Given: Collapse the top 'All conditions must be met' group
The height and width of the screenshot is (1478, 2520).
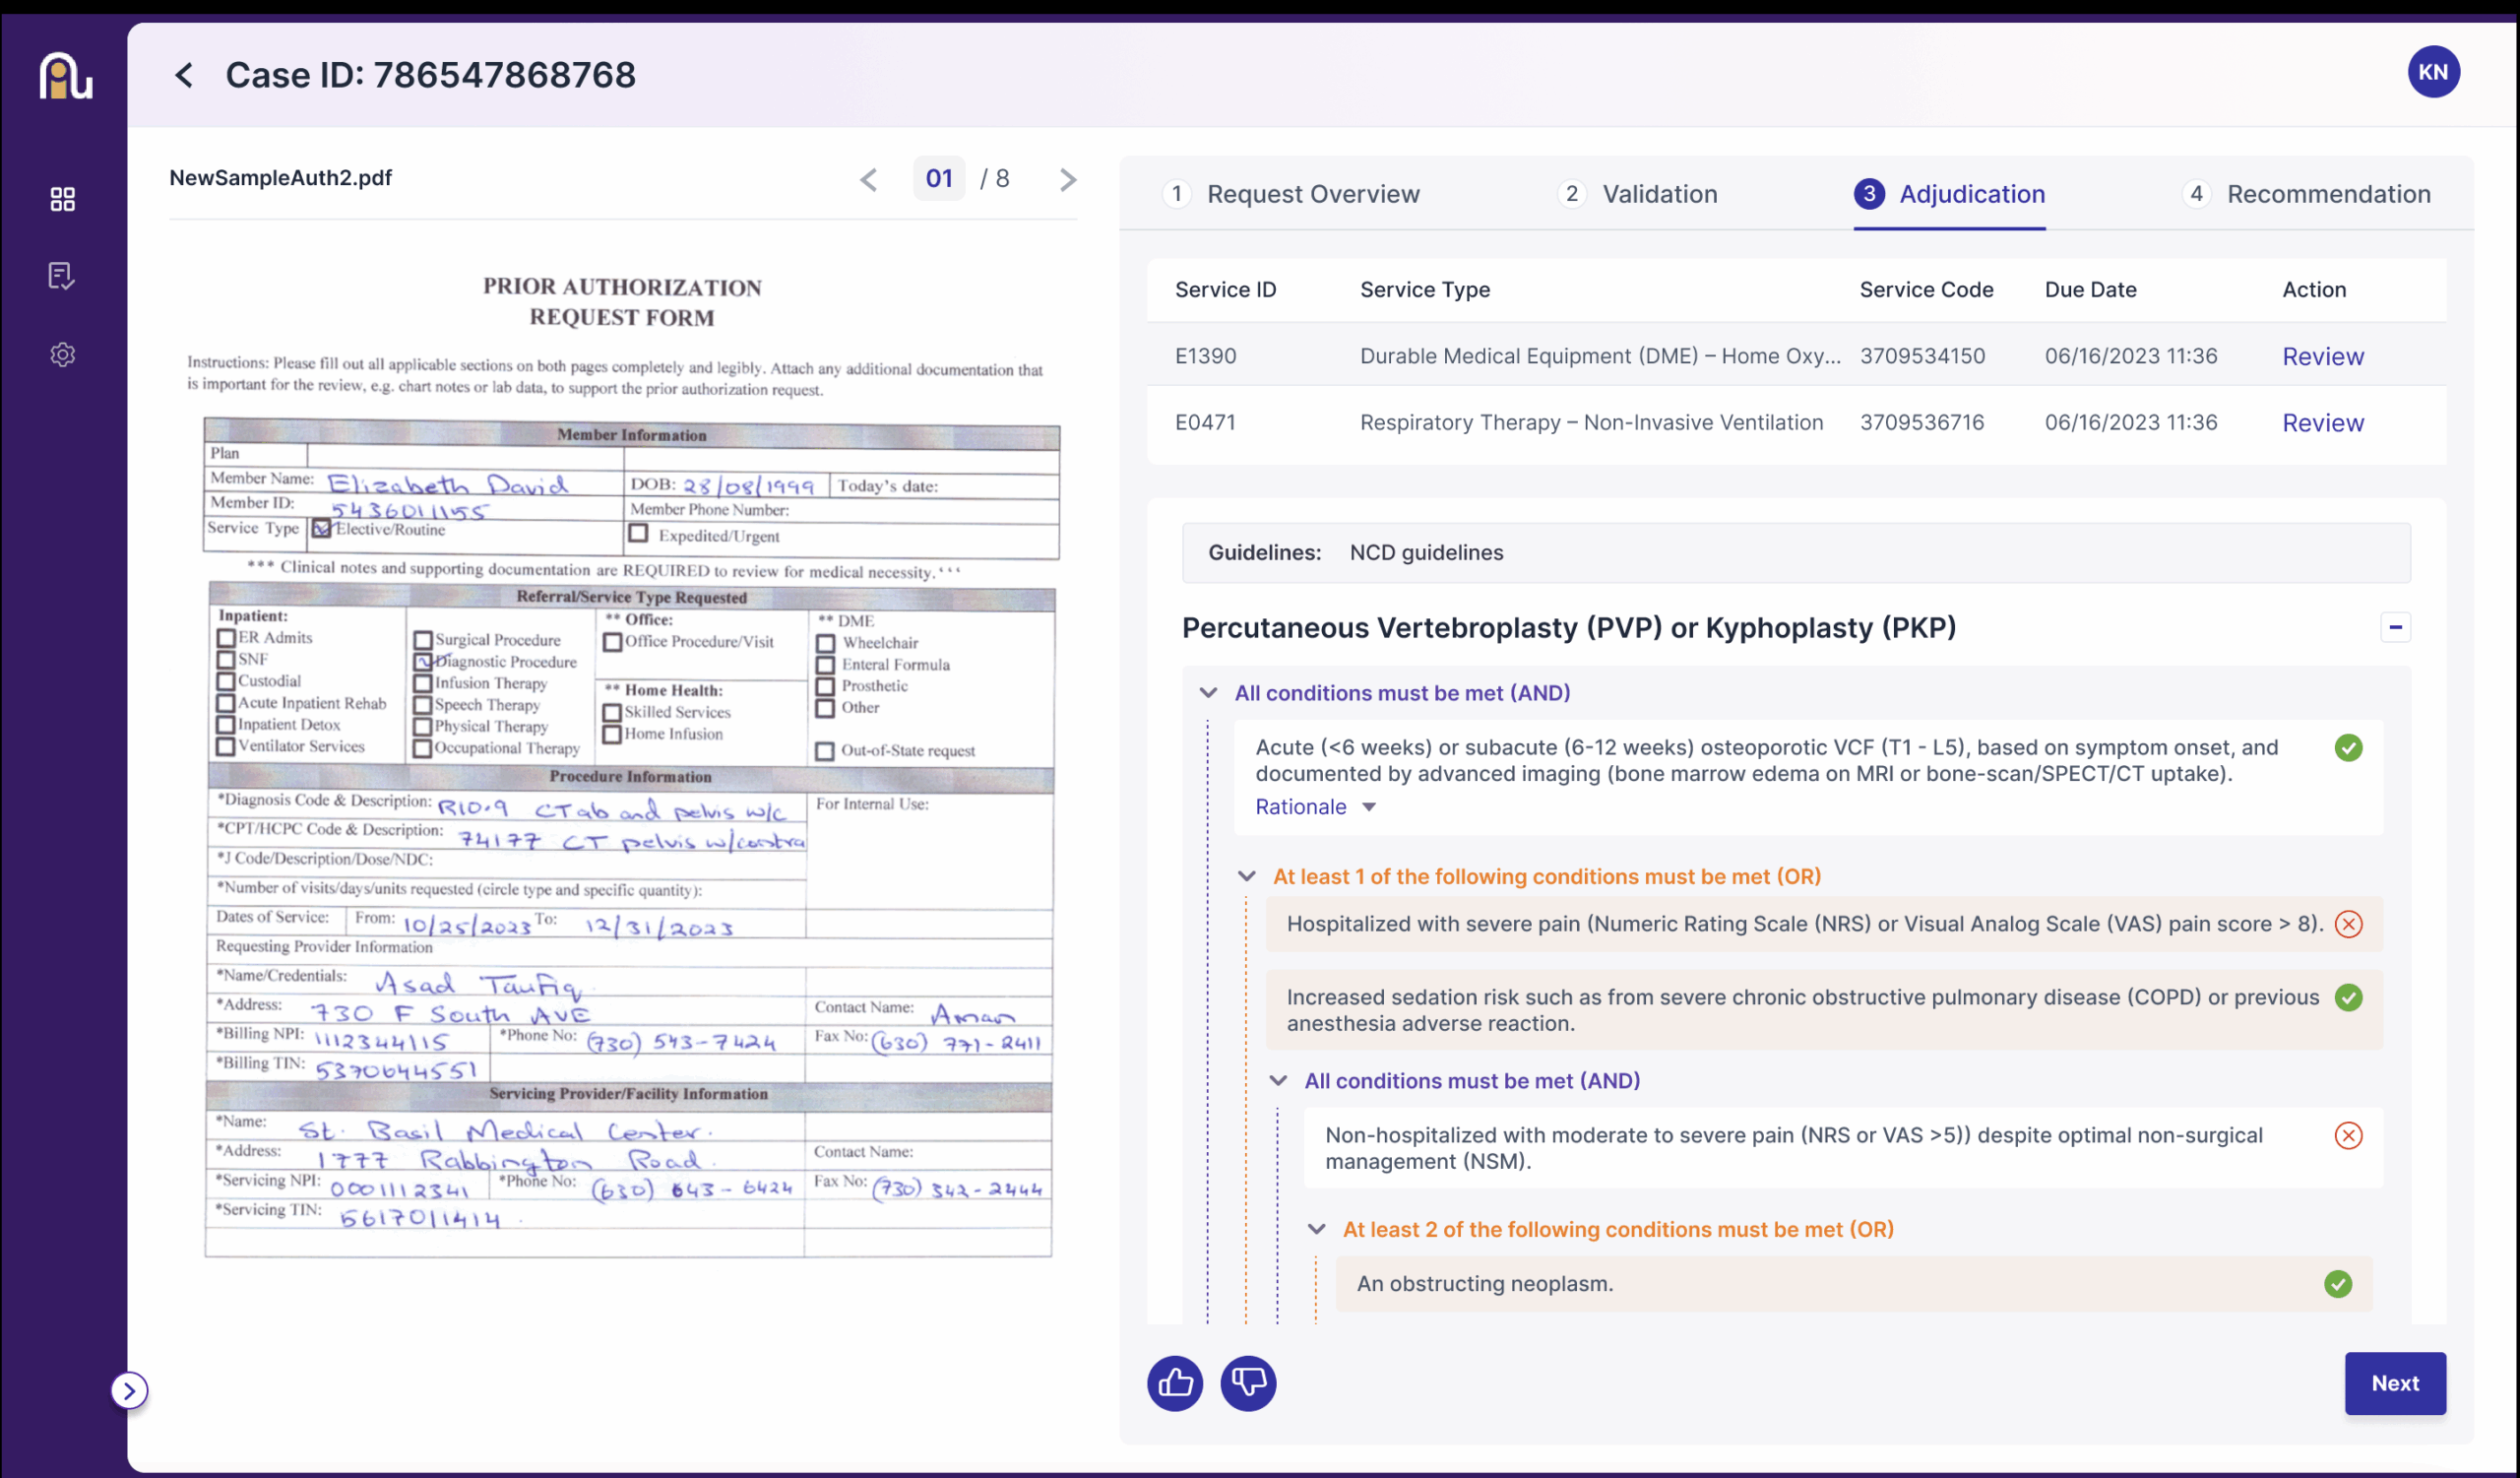Looking at the screenshot, I should 1208,693.
